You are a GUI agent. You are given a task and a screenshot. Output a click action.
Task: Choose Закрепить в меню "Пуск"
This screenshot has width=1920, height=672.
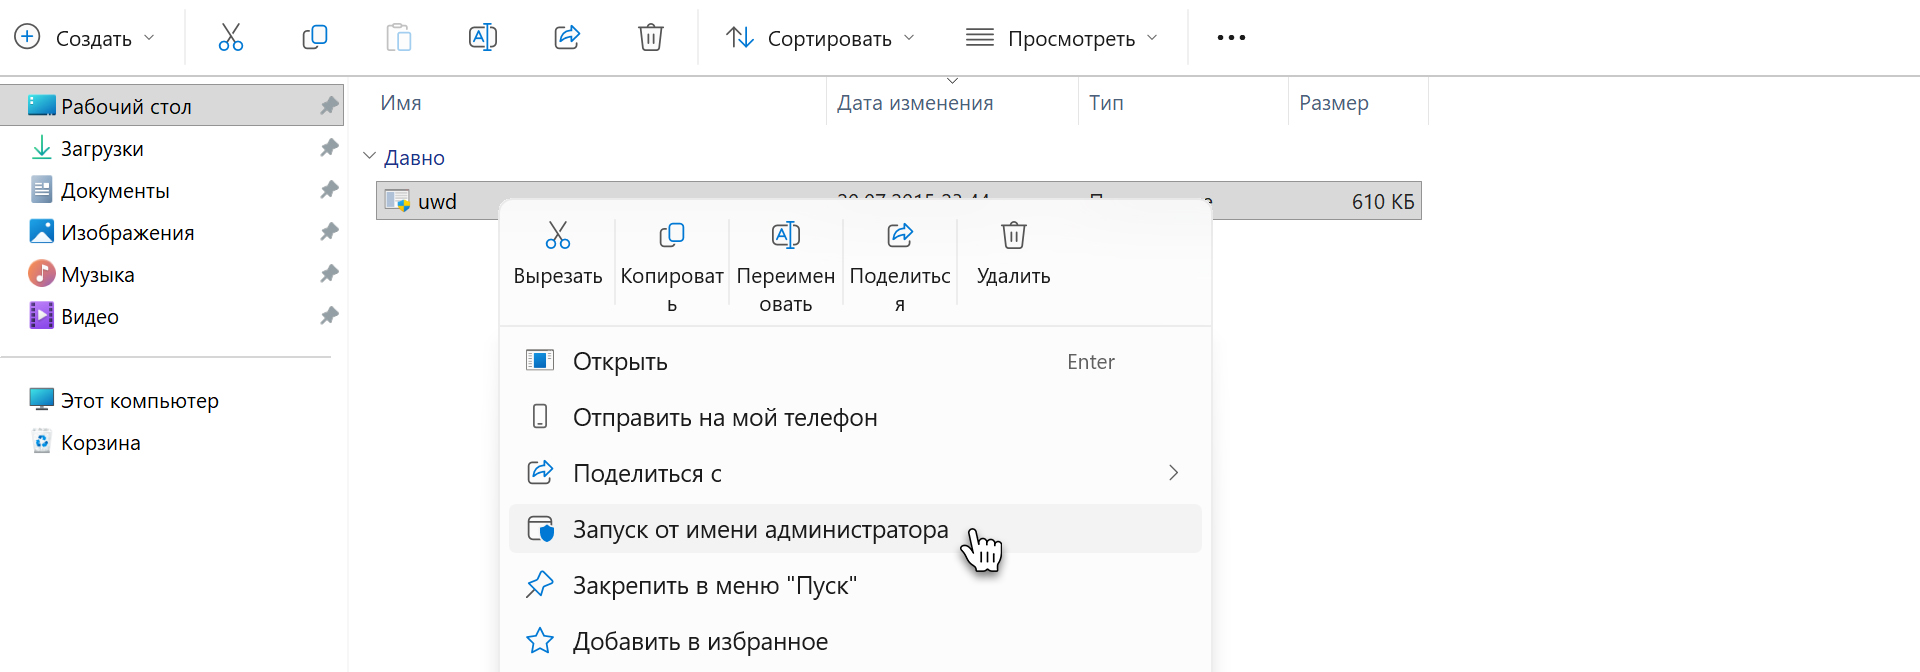pos(714,585)
